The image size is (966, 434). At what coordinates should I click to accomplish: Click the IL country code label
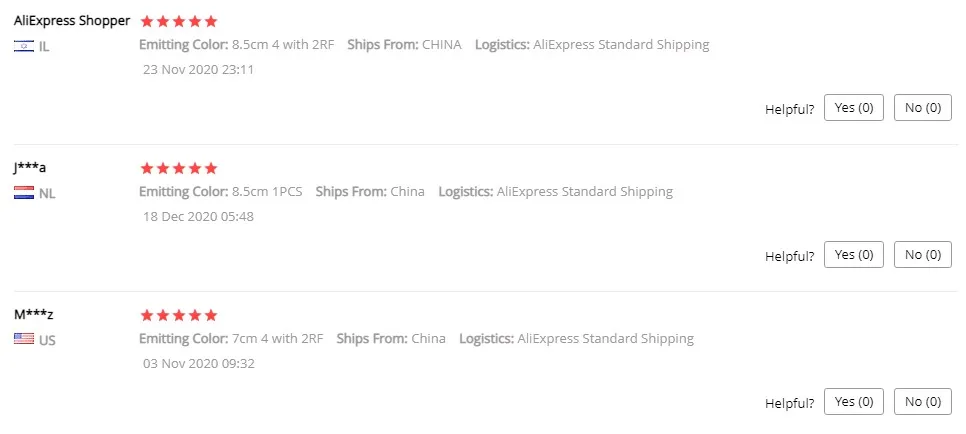(x=45, y=47)
